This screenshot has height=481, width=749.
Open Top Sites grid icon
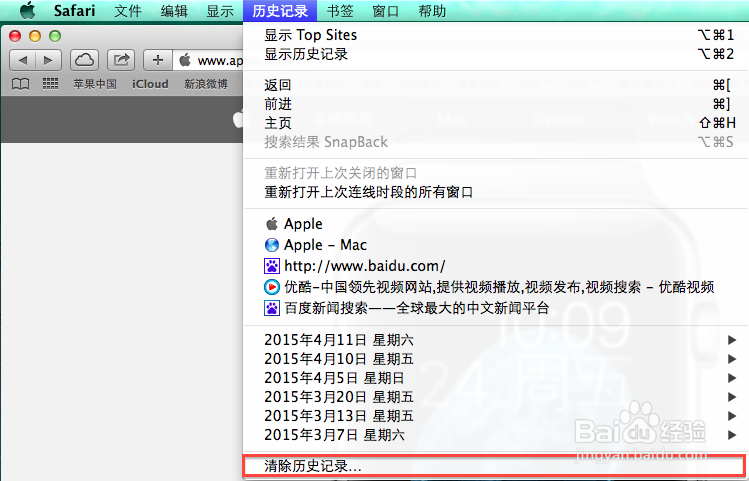50,84
